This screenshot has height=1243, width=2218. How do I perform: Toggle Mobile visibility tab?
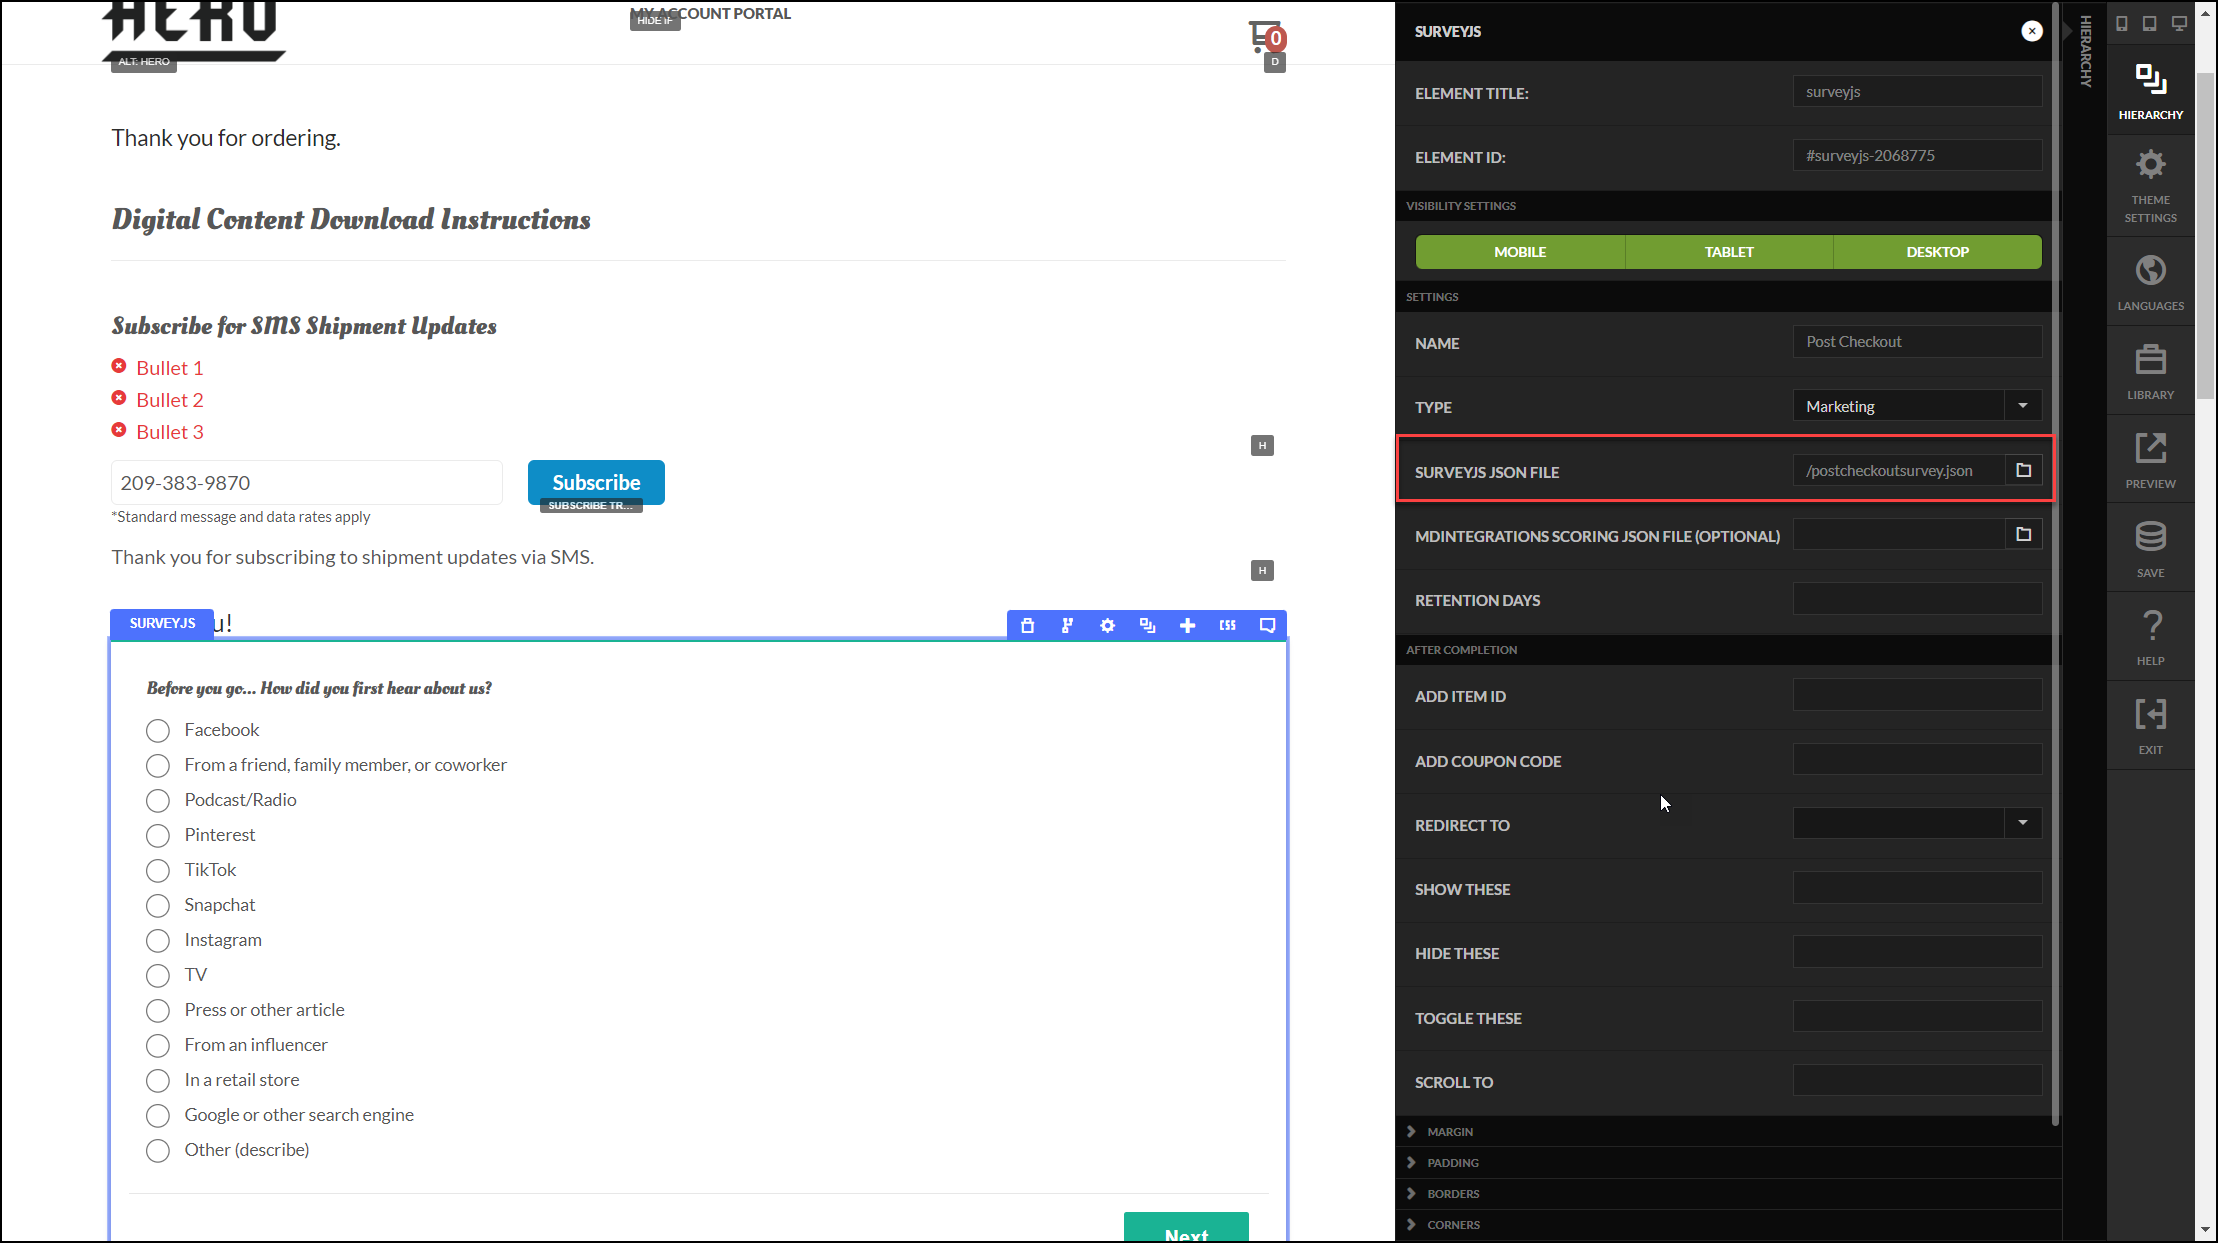pos(1520,252)
